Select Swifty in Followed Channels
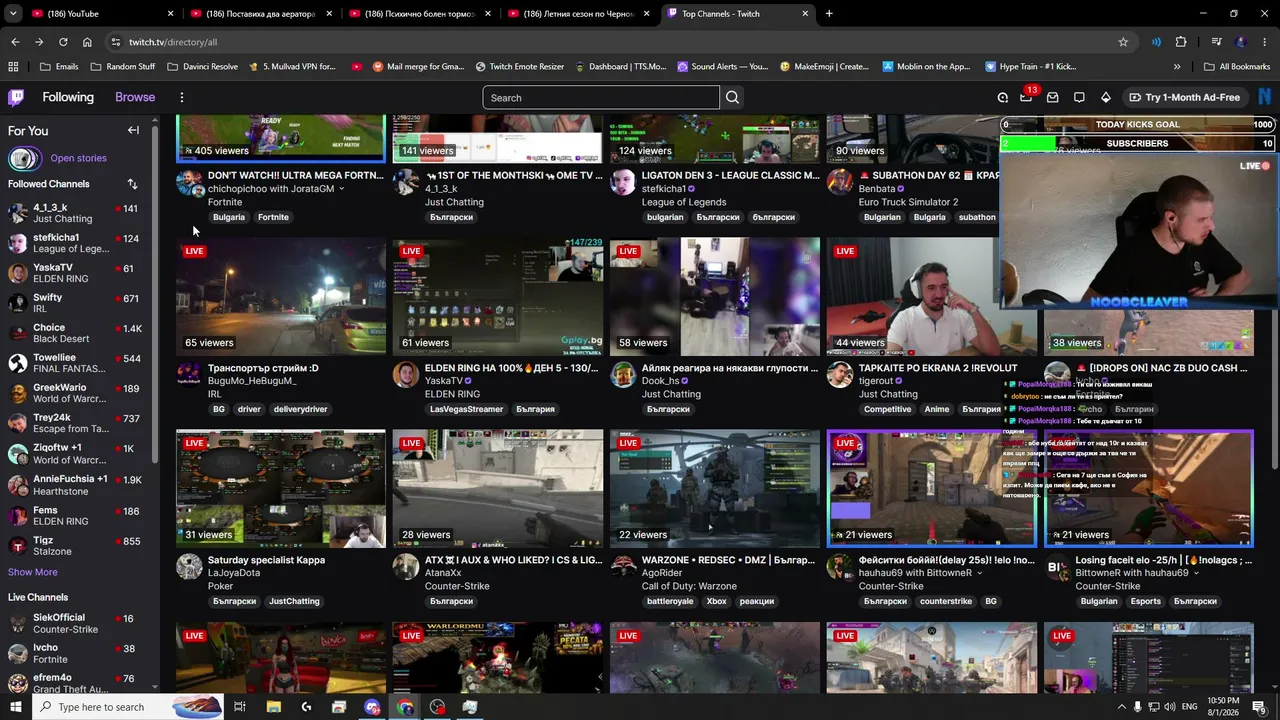The width and height of the screenshot is (1280, 720). [x=76, y=303]
